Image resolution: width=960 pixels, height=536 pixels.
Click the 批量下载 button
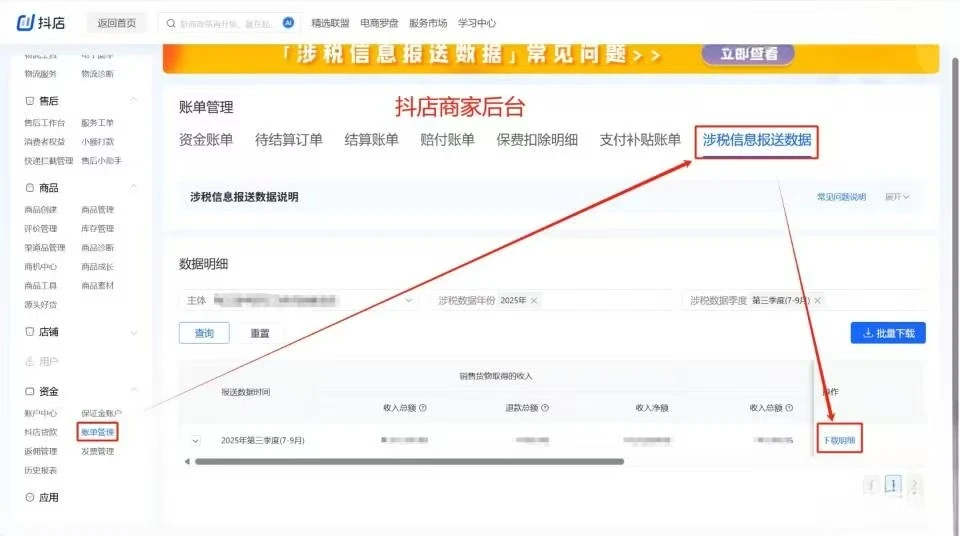pos(887,333)
